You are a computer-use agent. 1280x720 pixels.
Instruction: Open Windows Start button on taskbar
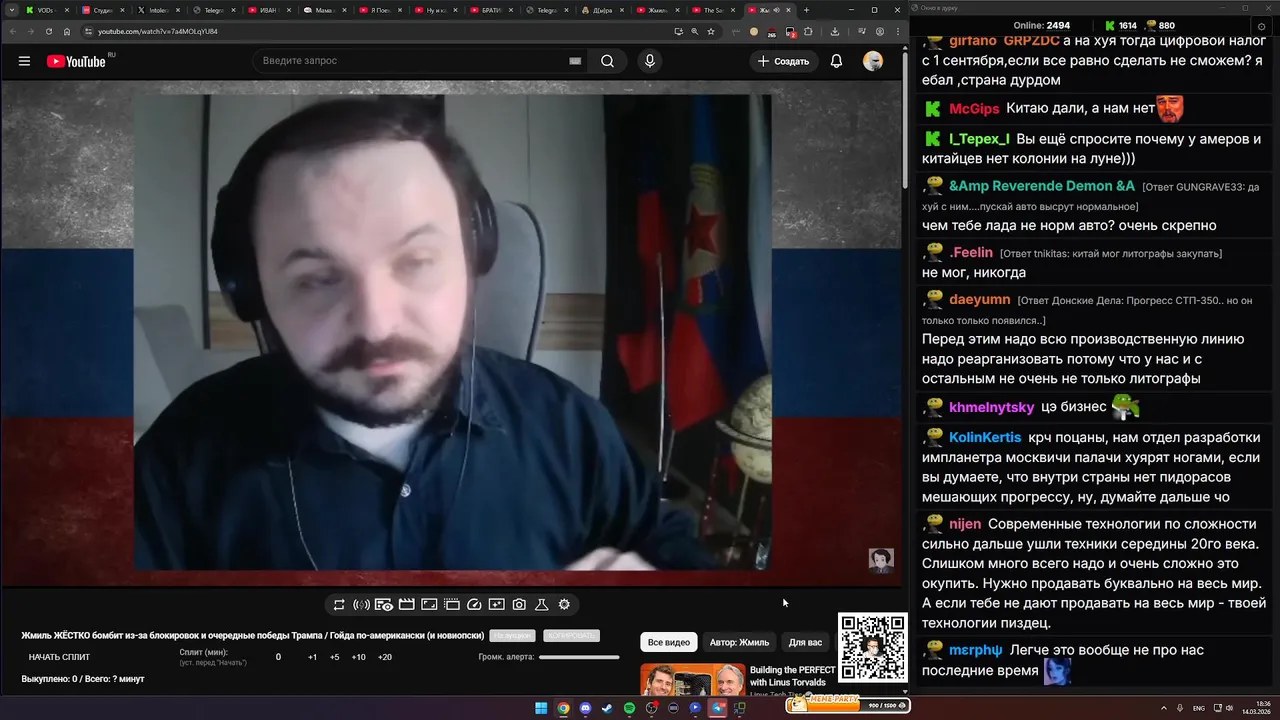(541, 708)
